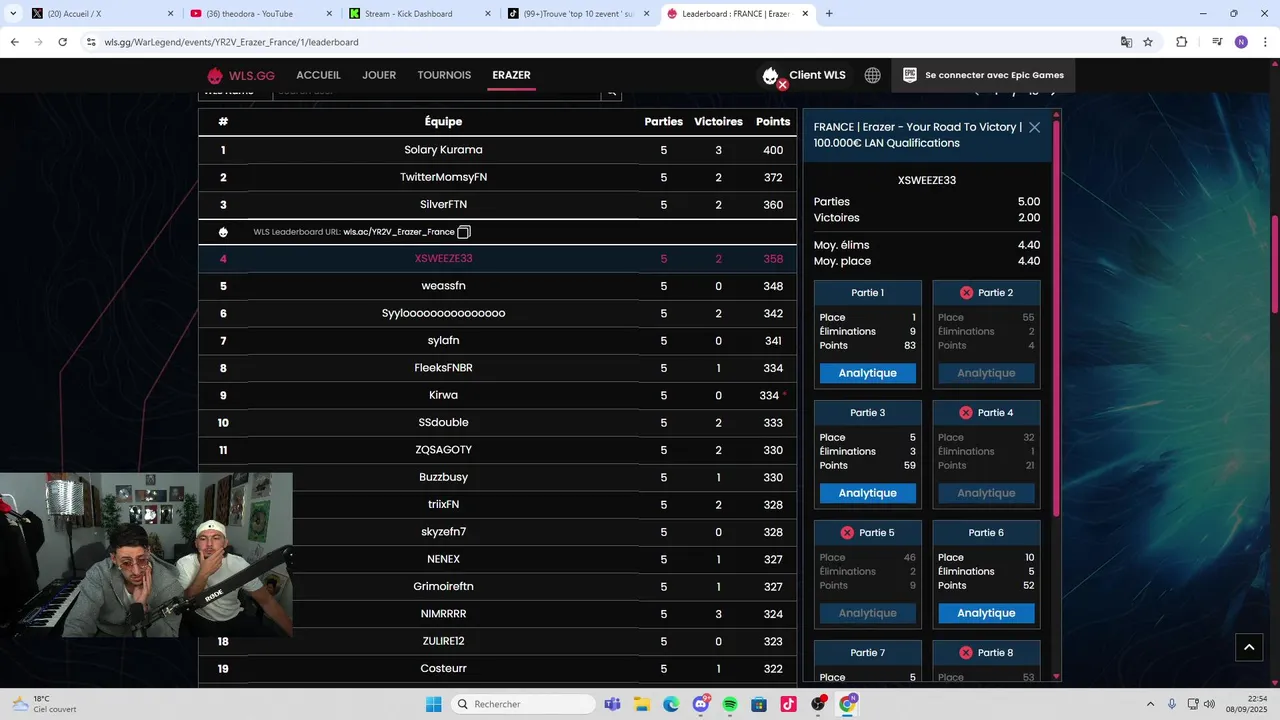This screenshot has height=720, width=1280.
Task: Open File Explorer from the taskbar
Action: (641, 704)
